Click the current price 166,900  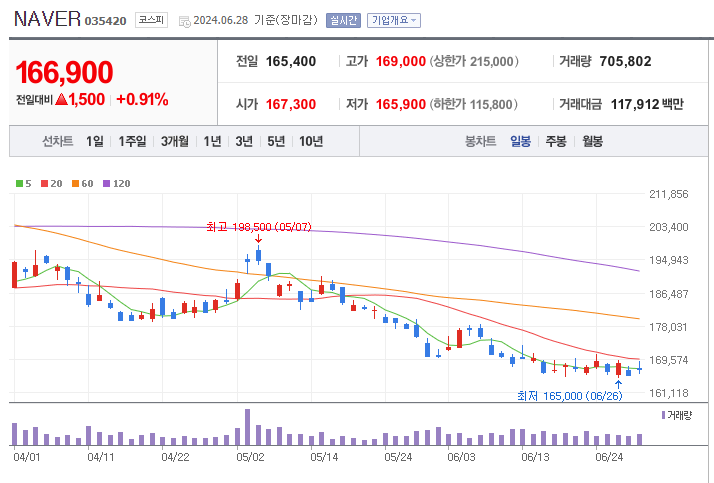(64, 72)
